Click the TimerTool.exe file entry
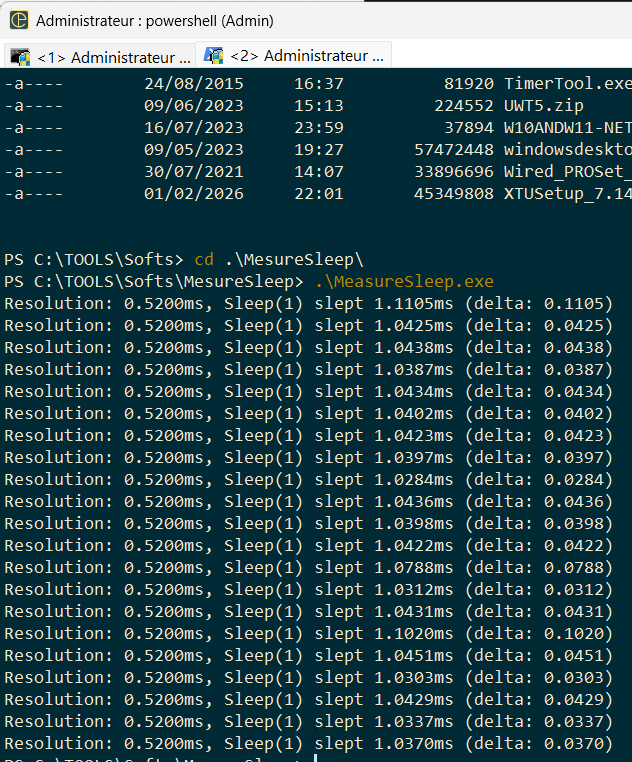632x762 pixels. pyautogui.click(x=567, y=83)
